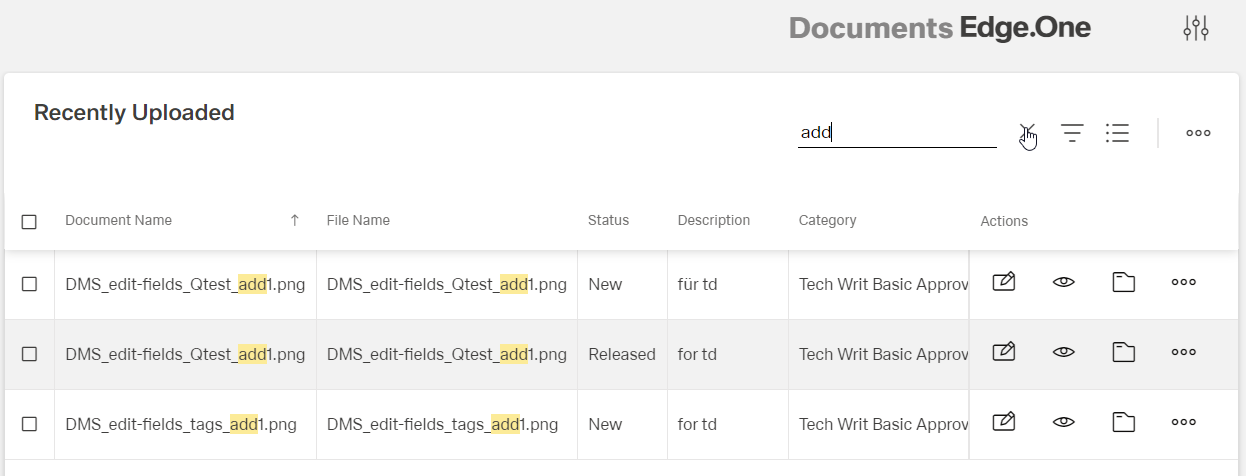Edit the DMS_edit-fields_tags_add1.png document
The image size is (1246, 476).
point(1003,423)
